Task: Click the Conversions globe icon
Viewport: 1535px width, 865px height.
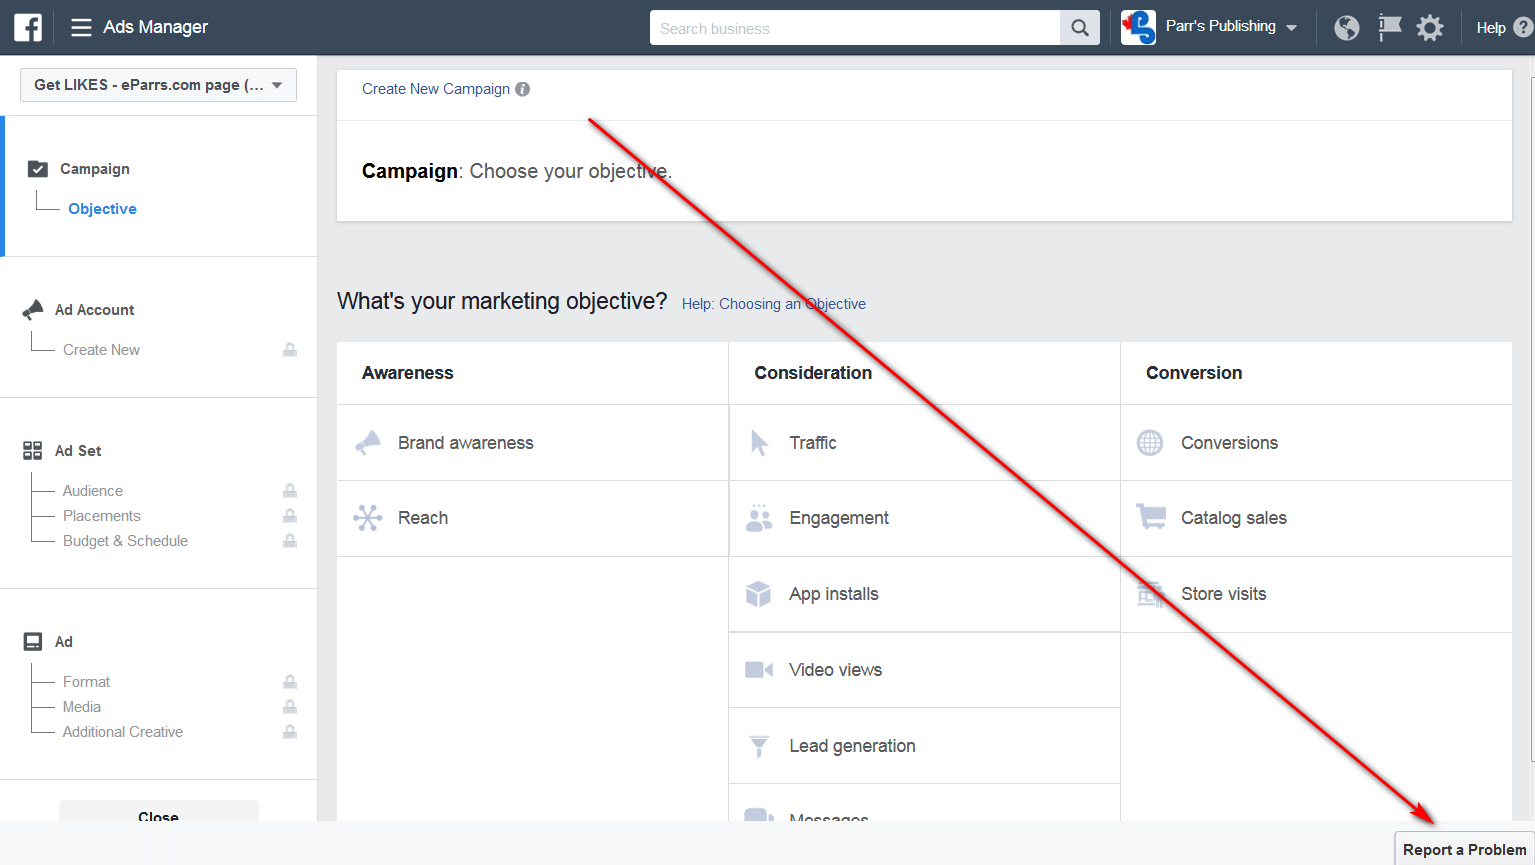Action: [x=1150, y=442]
